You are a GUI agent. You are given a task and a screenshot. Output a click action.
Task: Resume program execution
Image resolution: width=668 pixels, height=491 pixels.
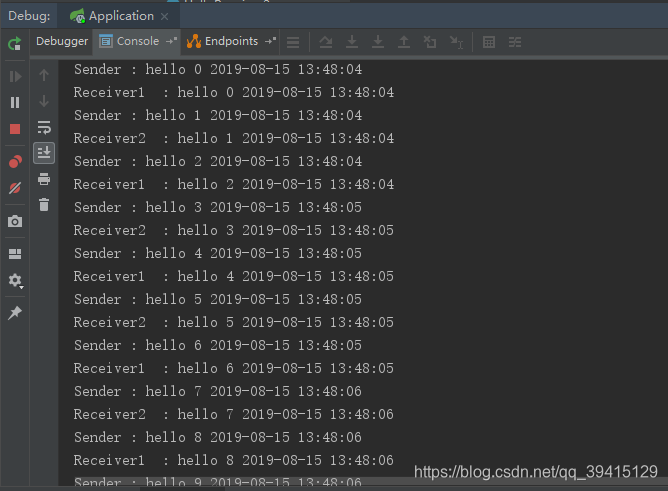(x=15, y=77)
